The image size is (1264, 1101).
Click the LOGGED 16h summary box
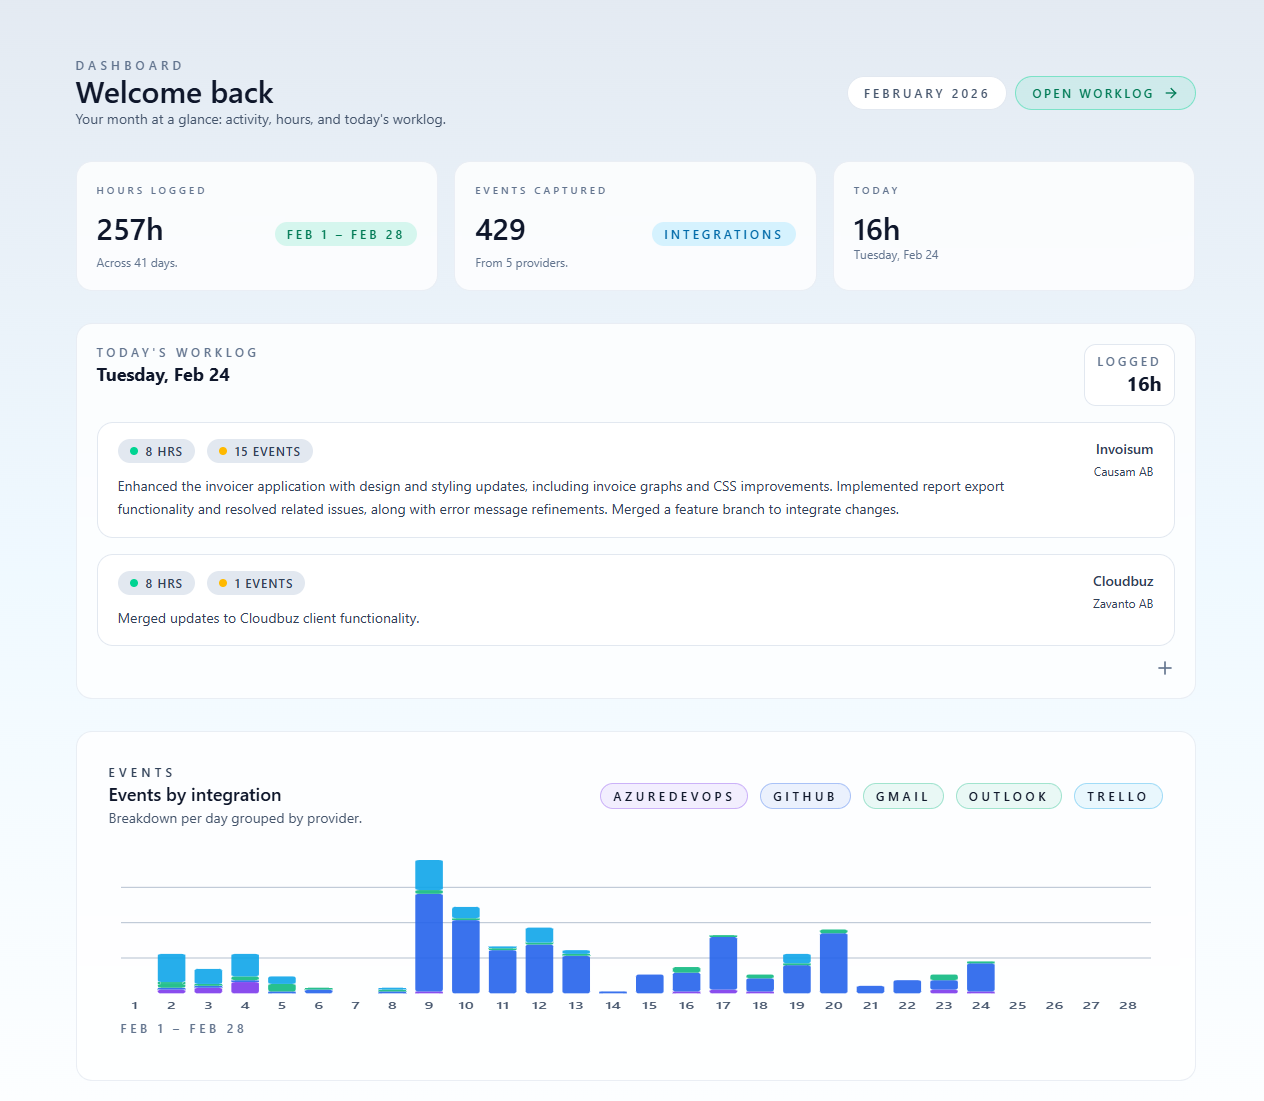pyautogui.click(x=1129, y=375)
